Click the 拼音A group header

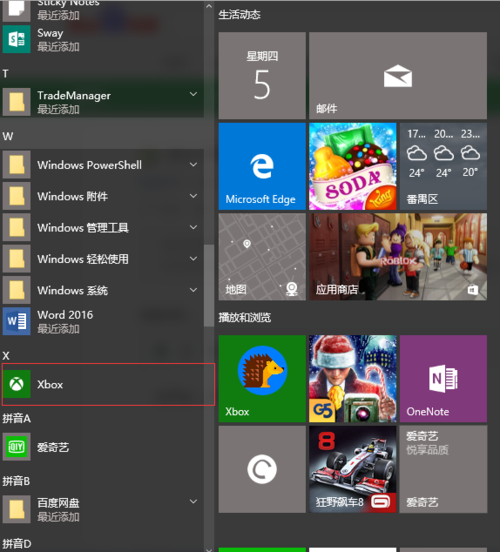tap(17, 418)
